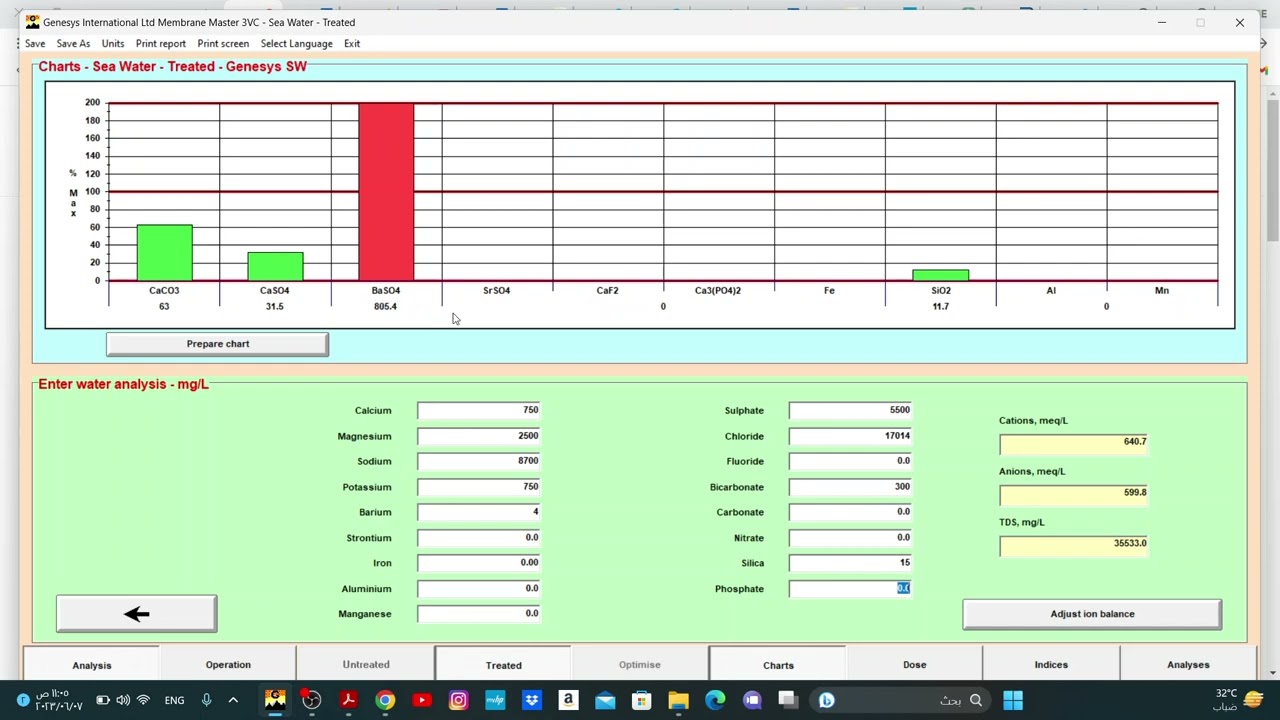This screenshot has height=720, width=1280.
Task: Click the Manganese value field
Action: [479, 614]
